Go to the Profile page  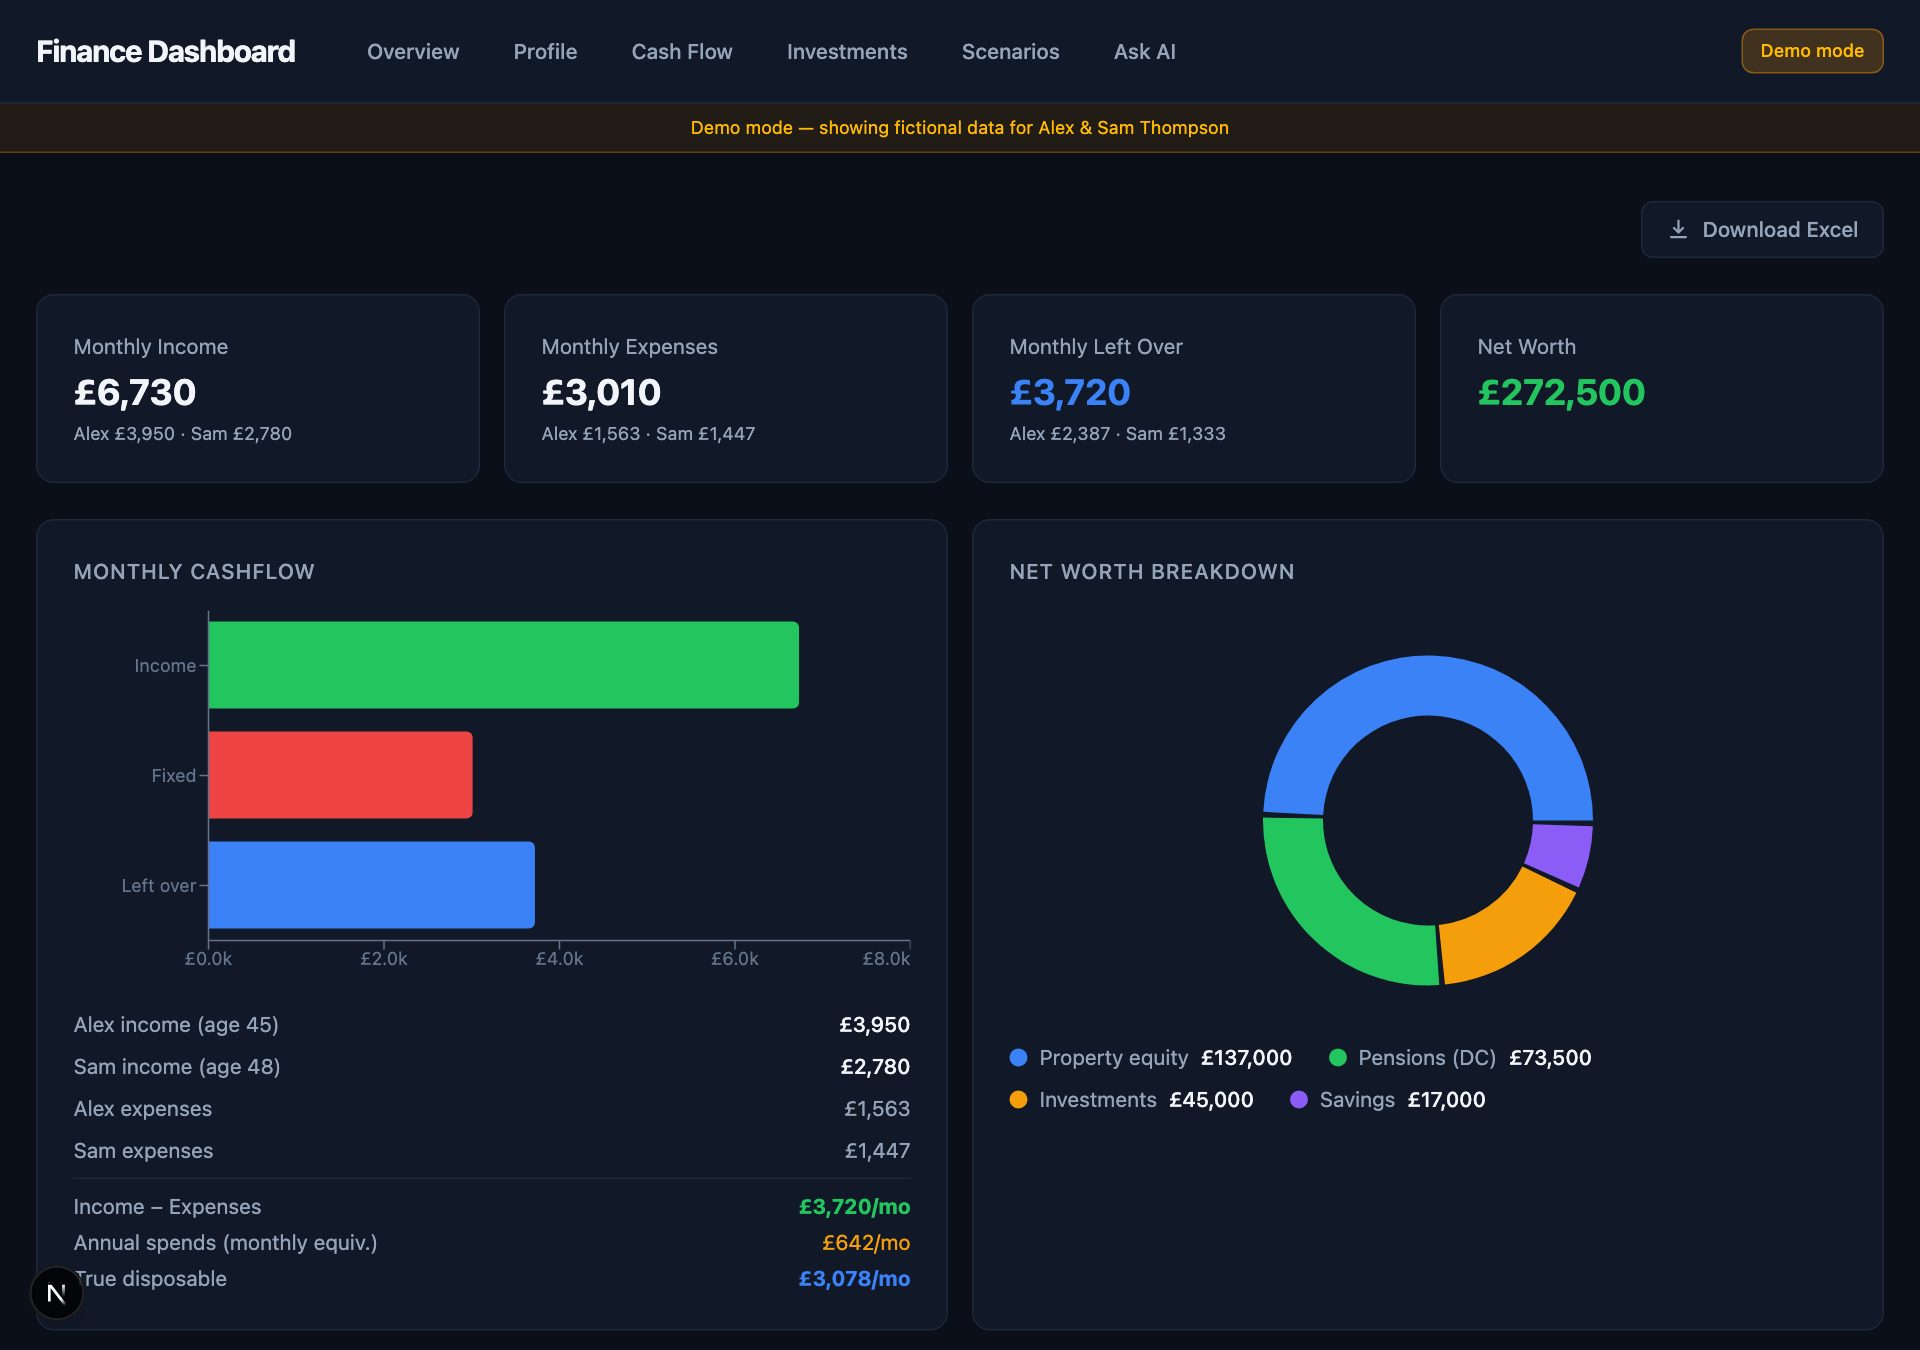coord(545,51)
